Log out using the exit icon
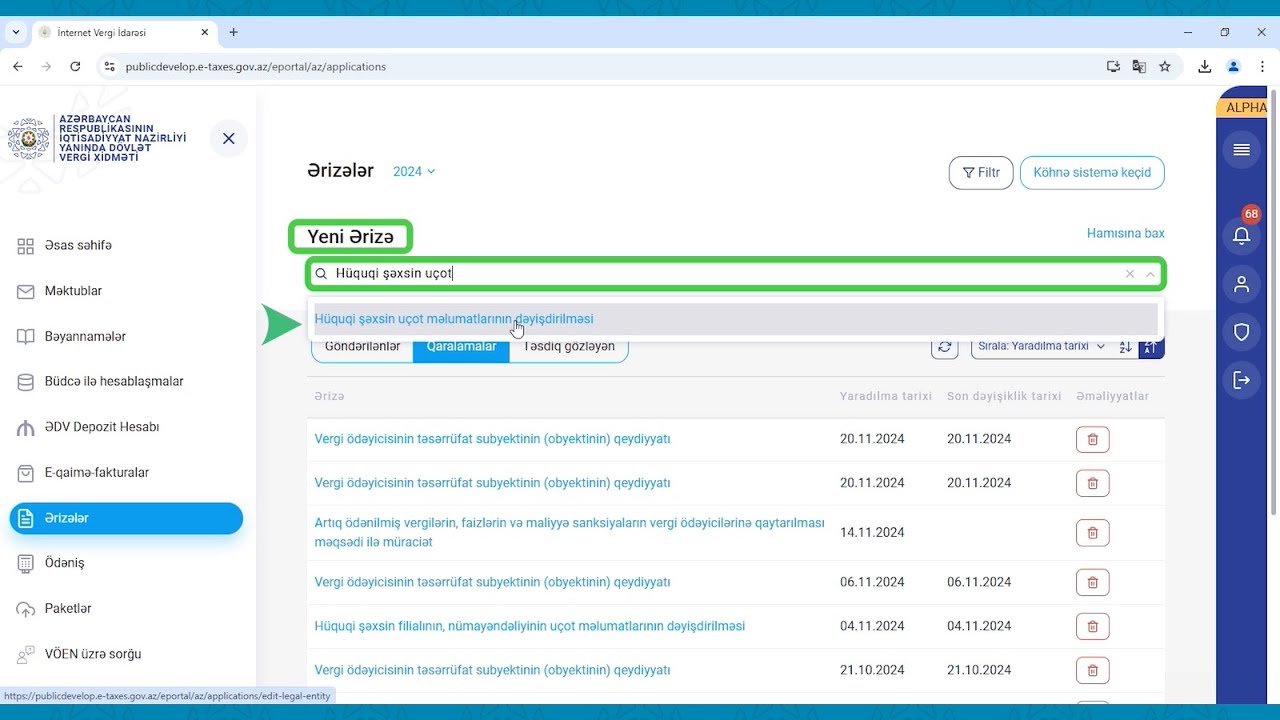Viewport: 1280px width, 720px height. [x=1242, y=380]
